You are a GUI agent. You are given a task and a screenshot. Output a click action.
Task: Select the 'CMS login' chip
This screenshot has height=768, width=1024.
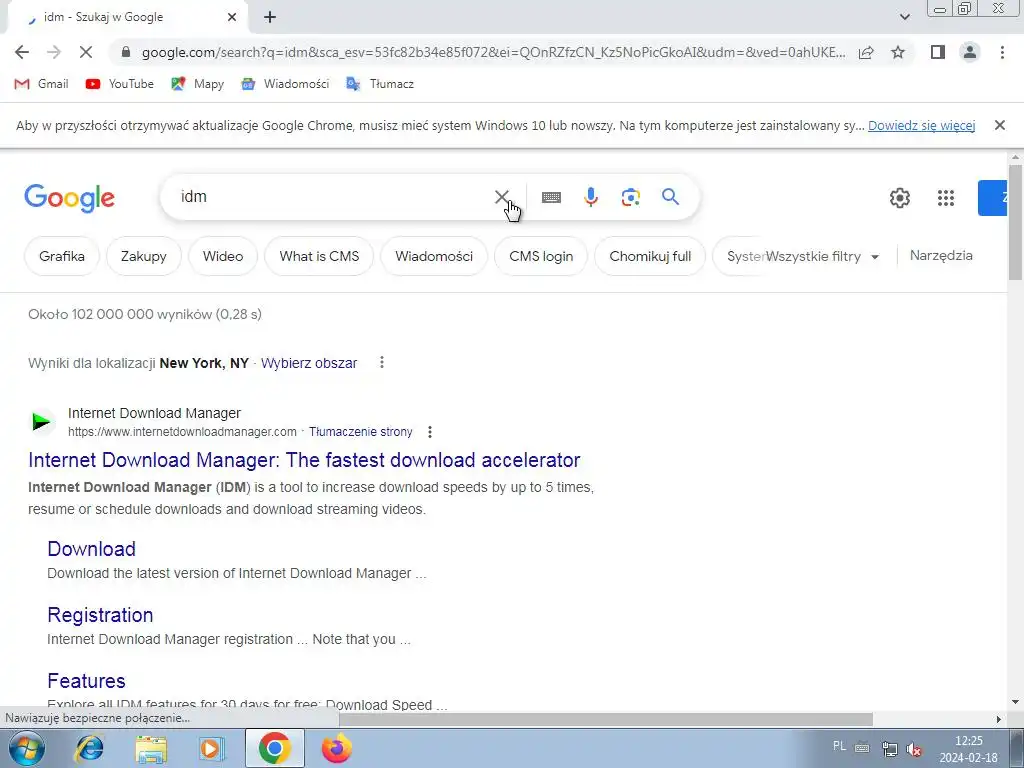pyautogui.click(x=541, y=256)
